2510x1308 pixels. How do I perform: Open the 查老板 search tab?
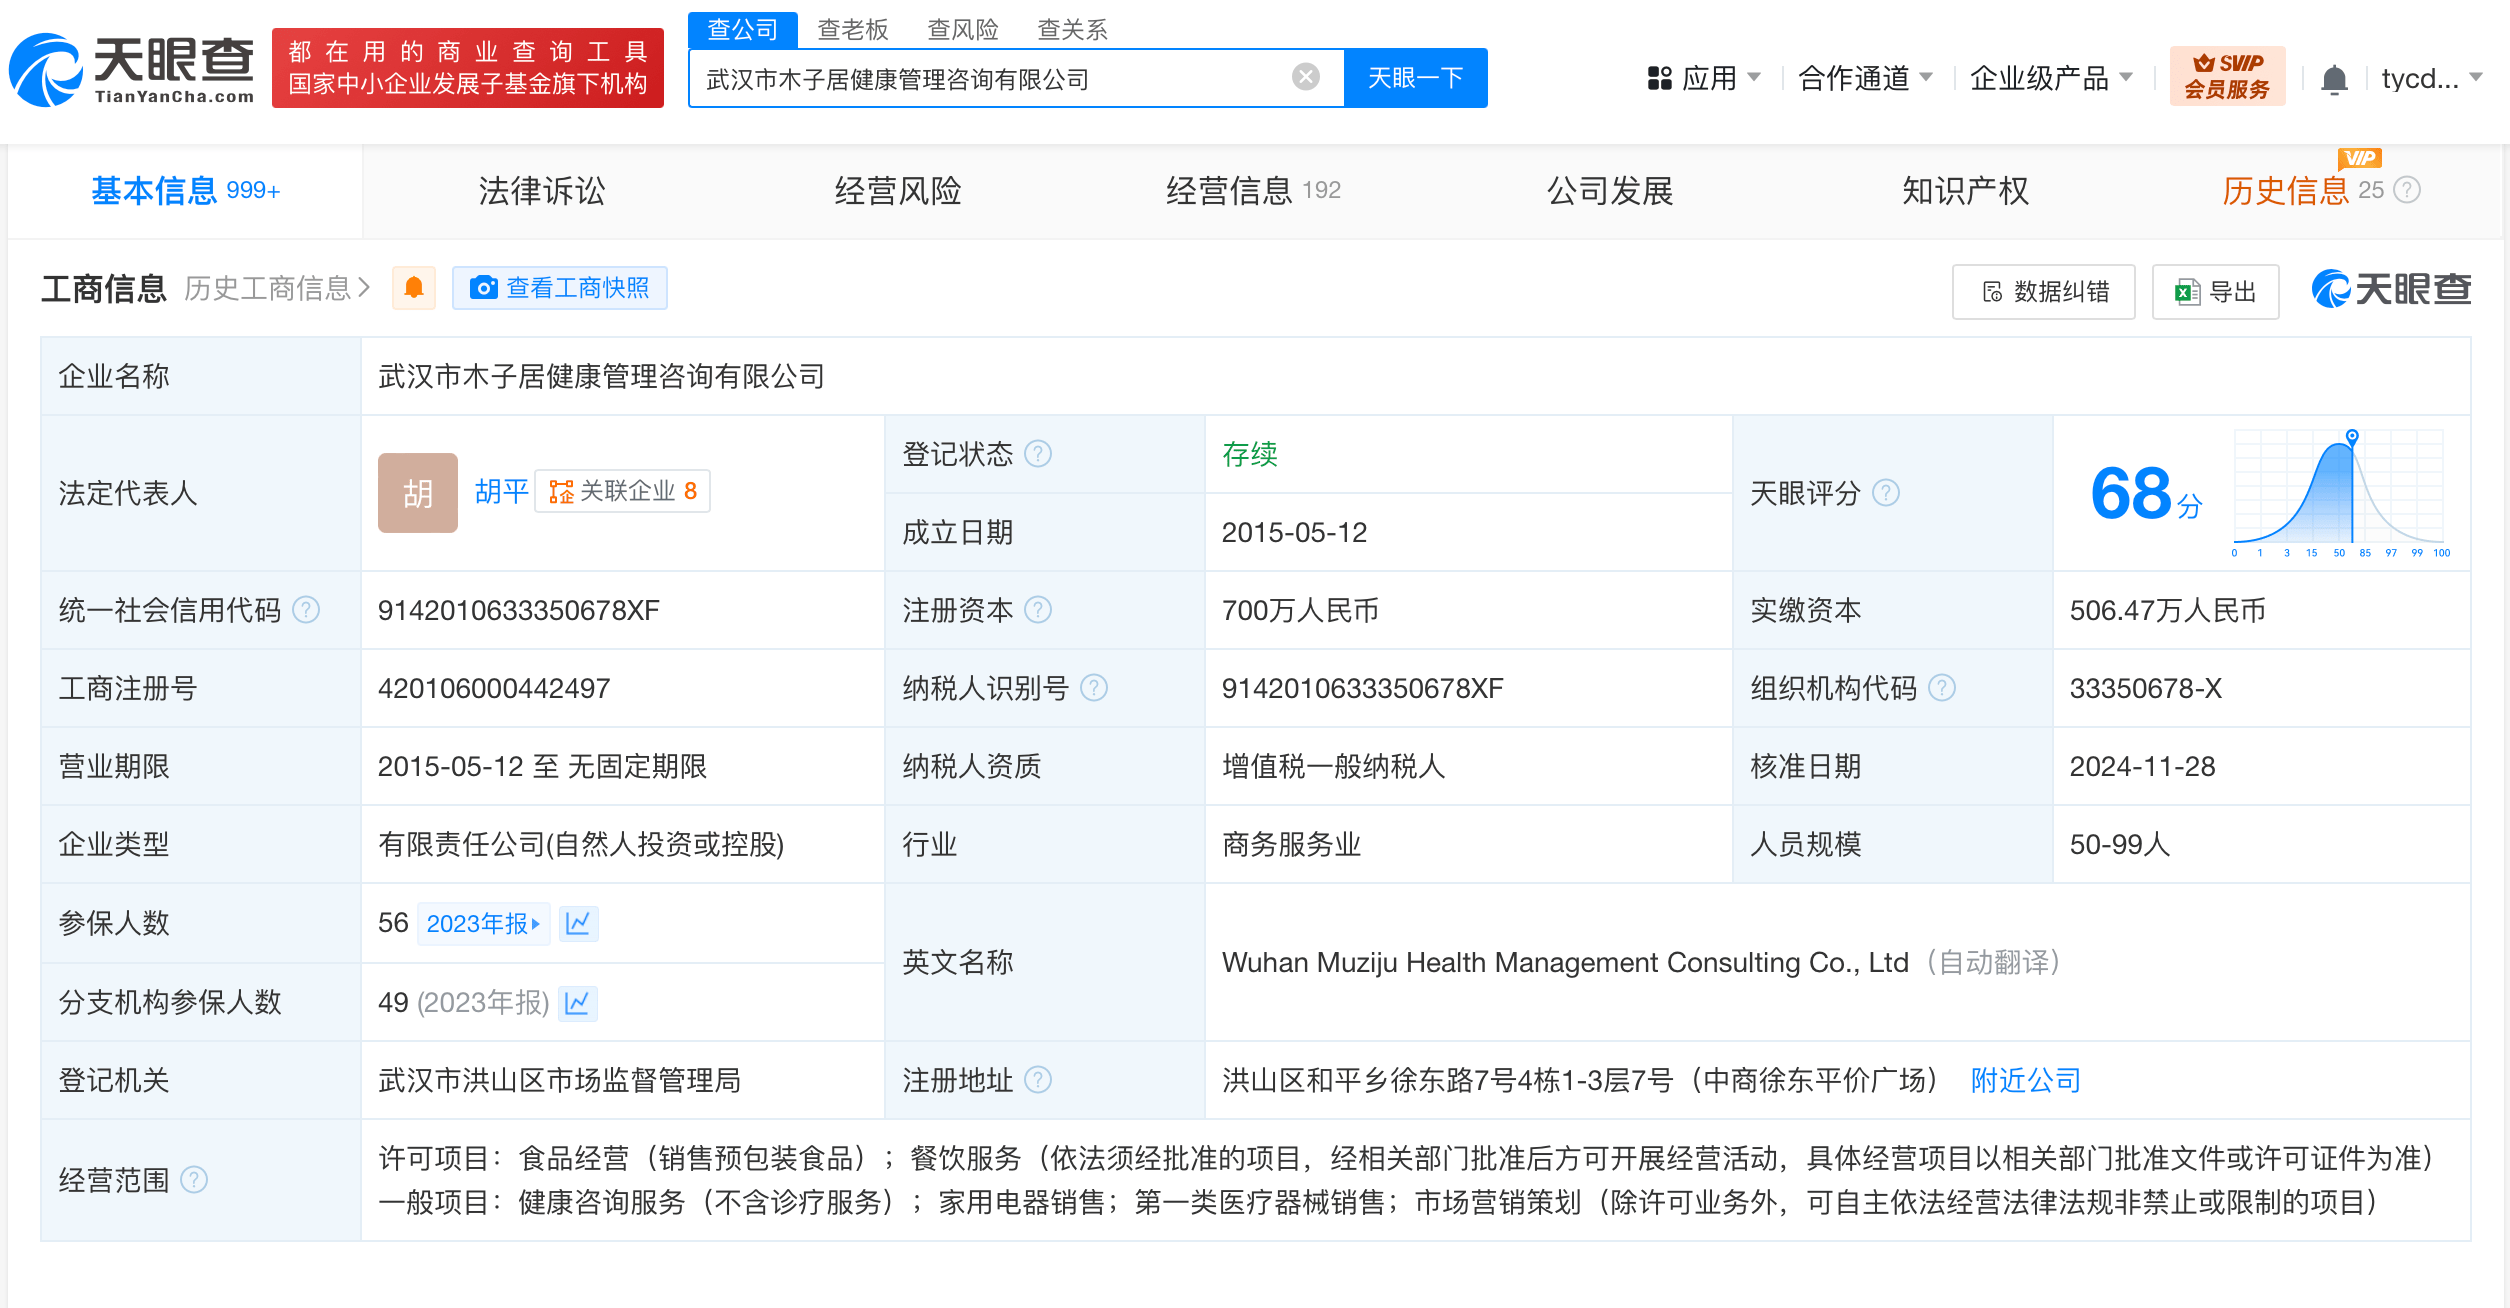[x=851, y=30]
